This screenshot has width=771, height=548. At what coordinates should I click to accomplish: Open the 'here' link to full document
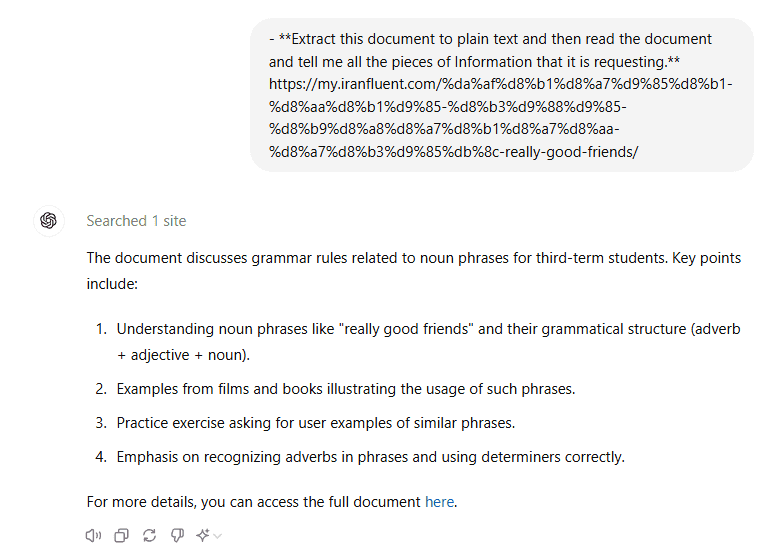coord(439,502)
